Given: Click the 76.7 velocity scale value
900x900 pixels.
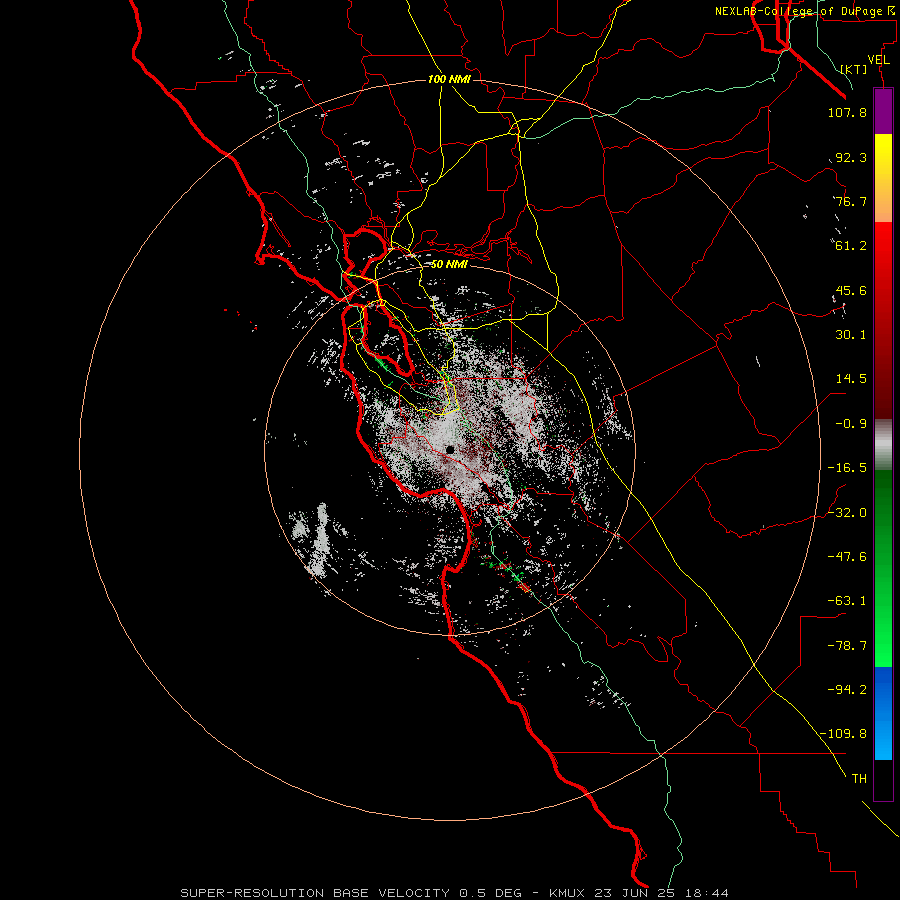Looking at the screenshot, I should pyautogui.click(x=851, y=201).
